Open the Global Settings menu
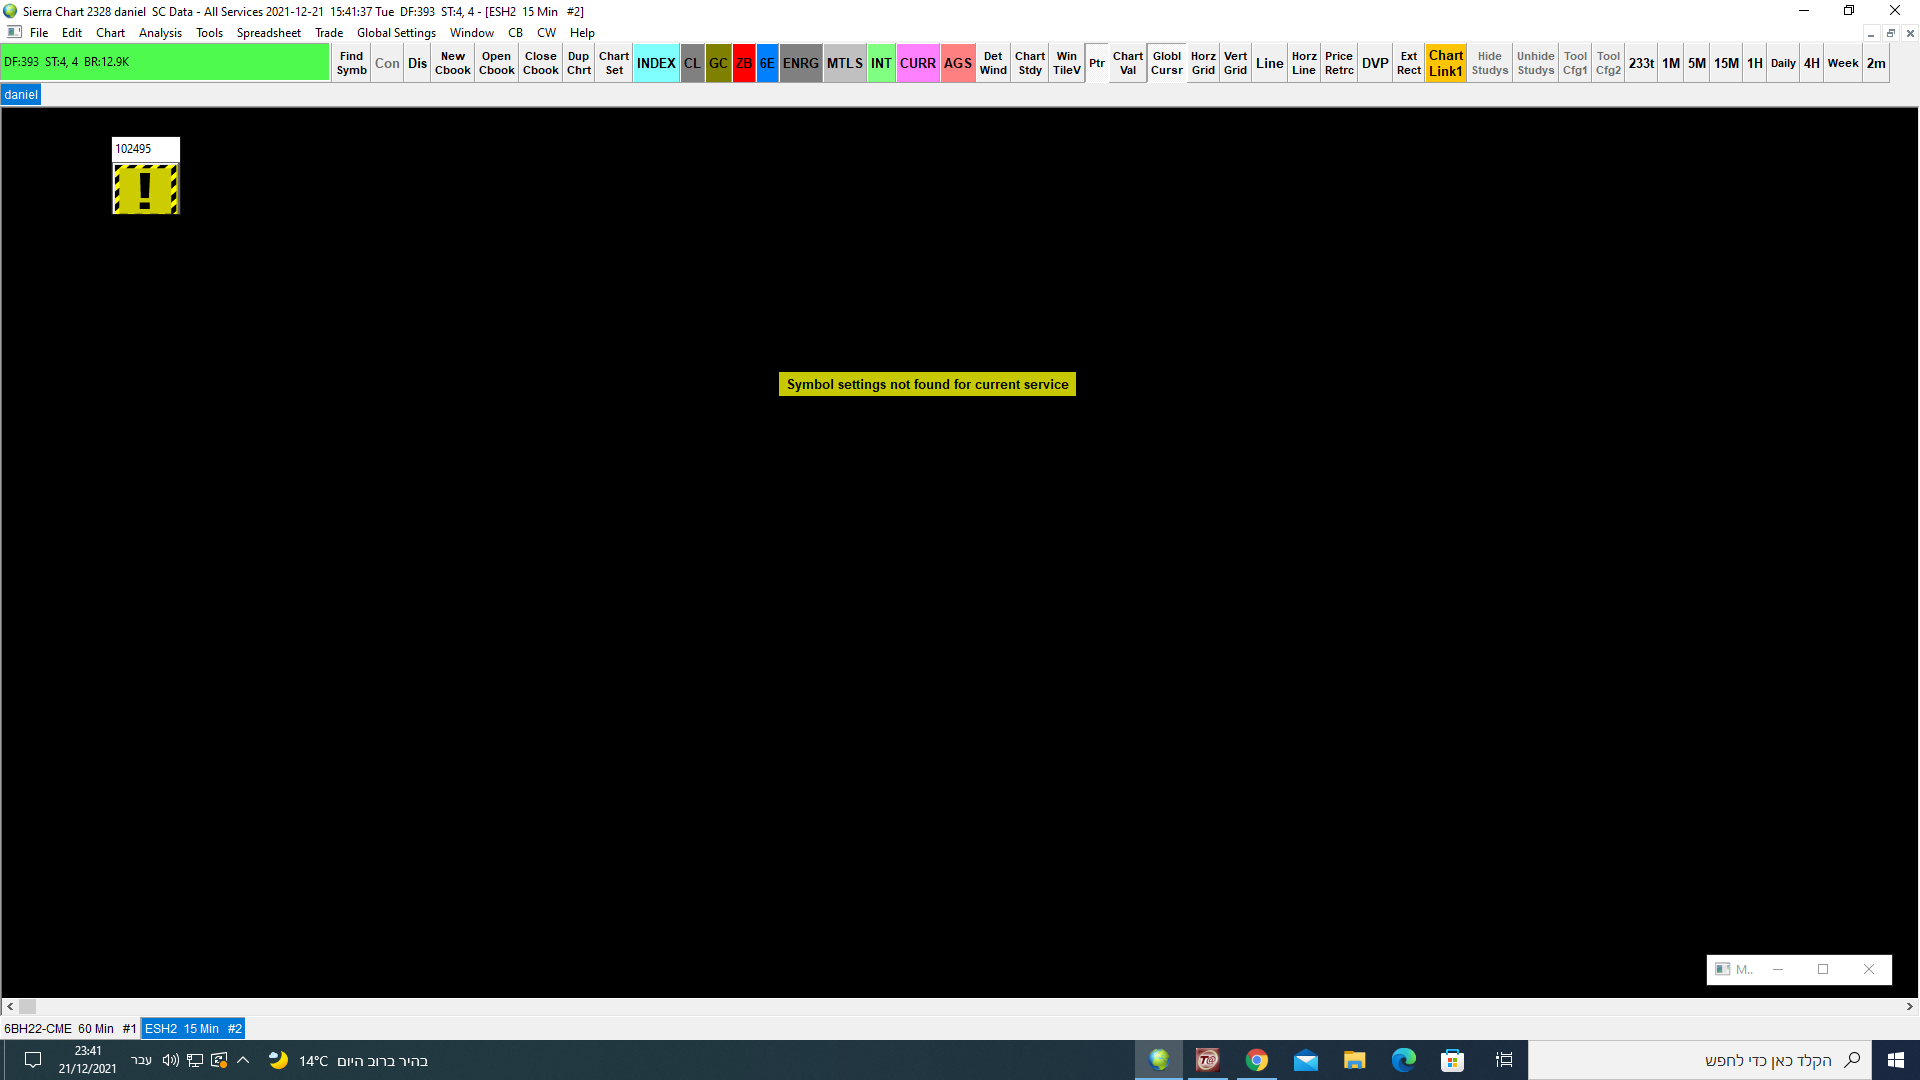This screenshot has width=1920, height=1080. [396, 33]
